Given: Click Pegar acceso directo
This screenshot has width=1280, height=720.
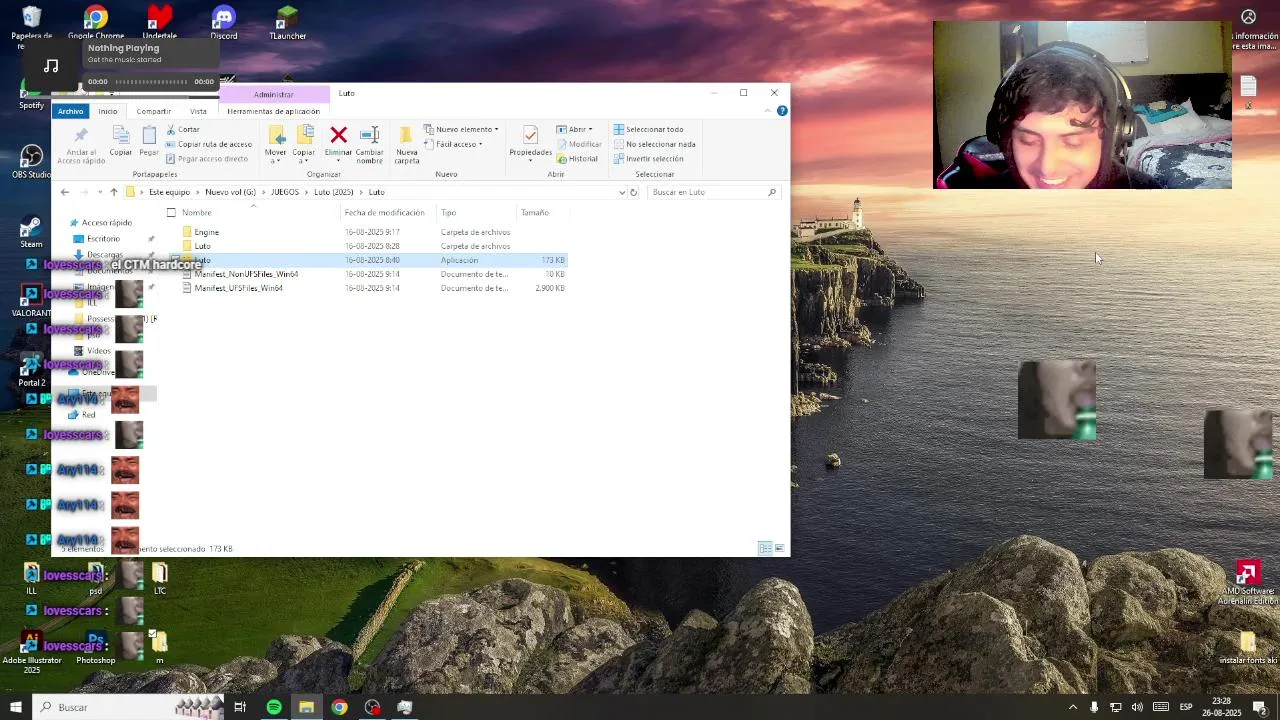Looking at the screenshot, I should [206, 159].
